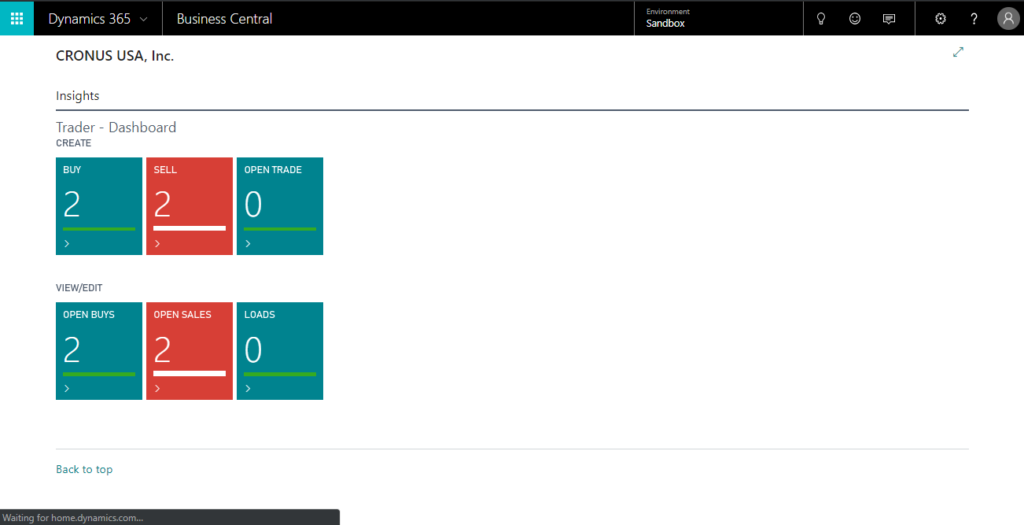Open the OPEN SALES tile
This screenshot has height=525, width=1024.
click(x=189, y=351)
